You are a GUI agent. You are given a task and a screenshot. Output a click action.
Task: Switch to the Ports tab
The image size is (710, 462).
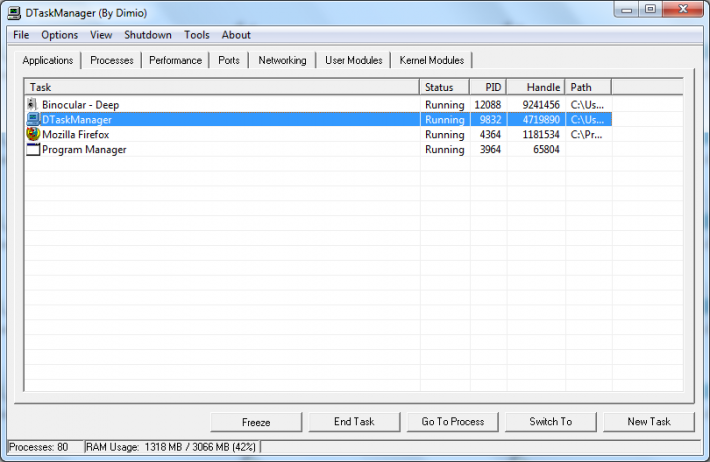229,60
